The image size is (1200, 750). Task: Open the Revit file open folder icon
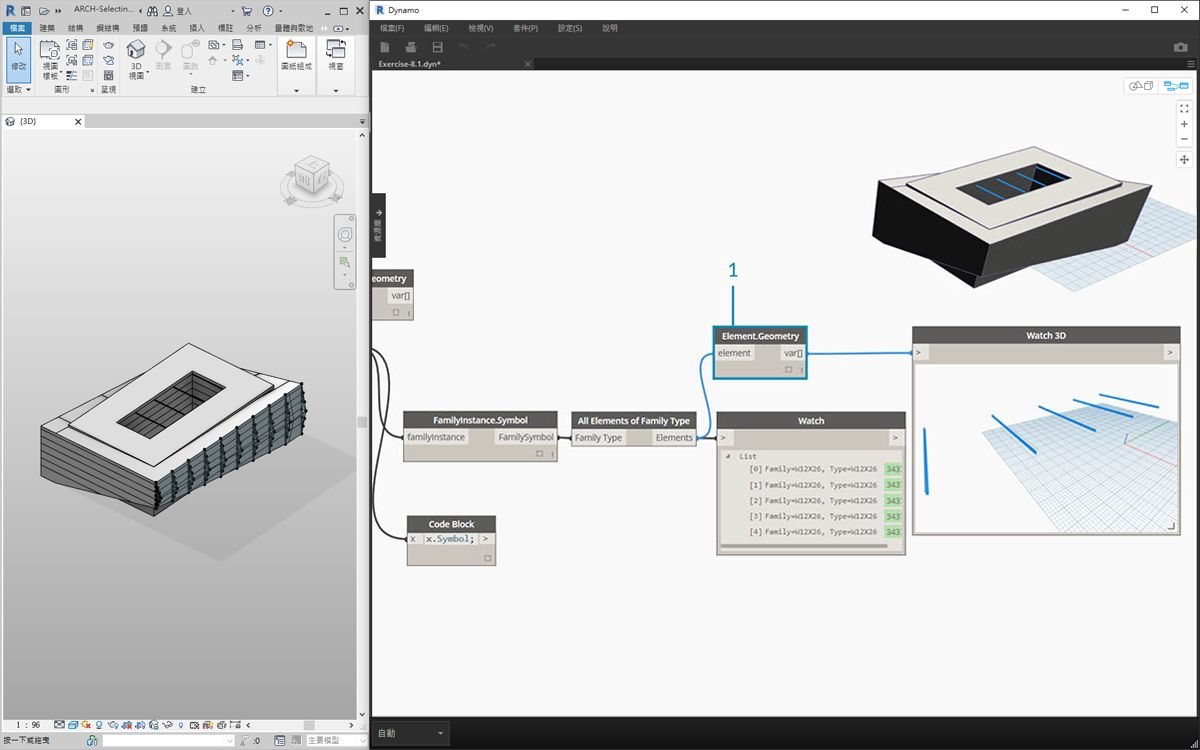(44, 11)
